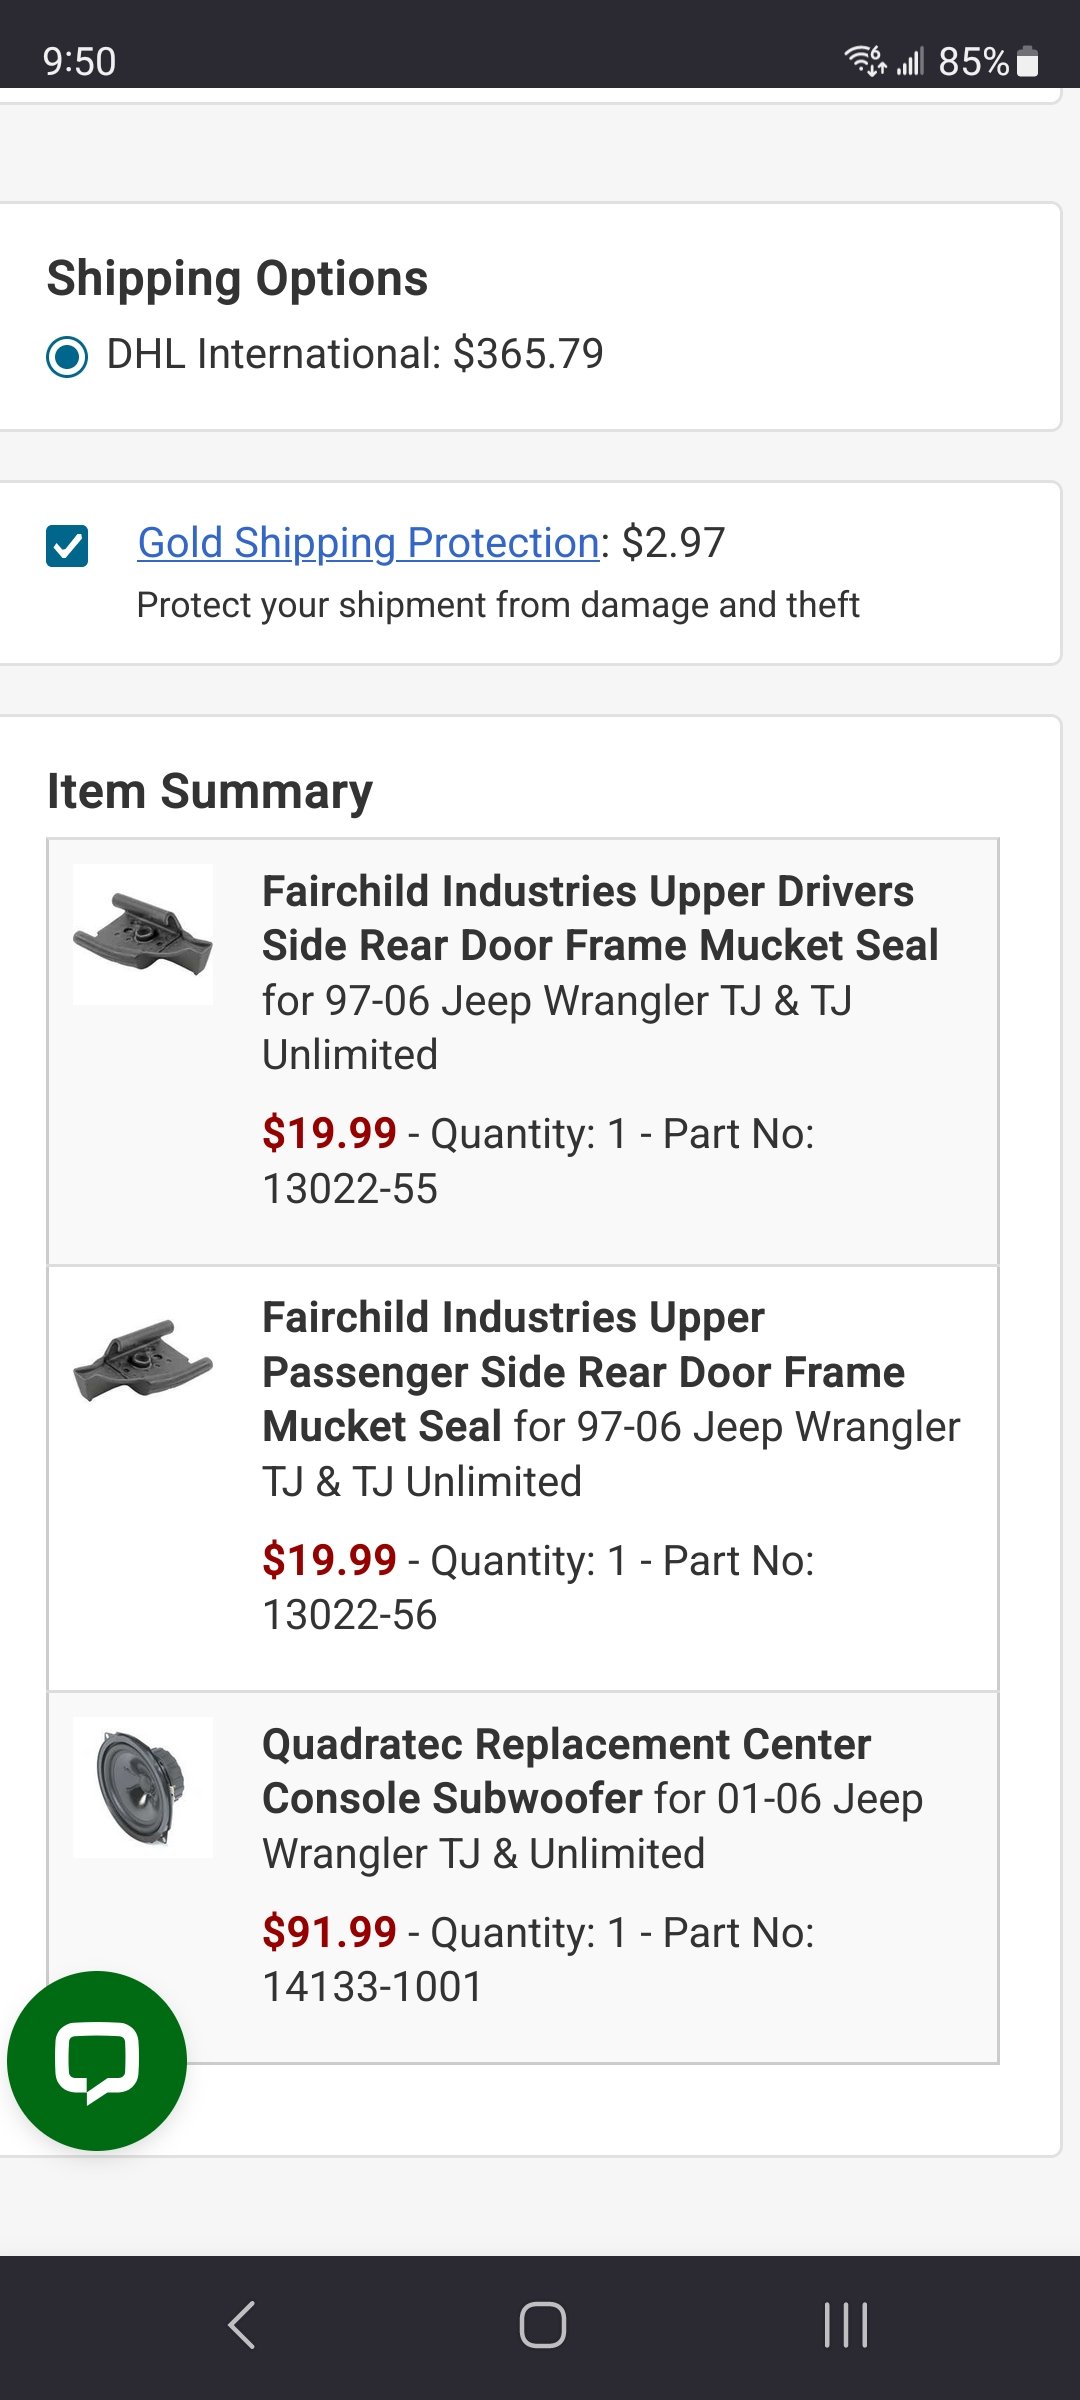Tap the DHL International: $365.79 label

click(355, 354)
